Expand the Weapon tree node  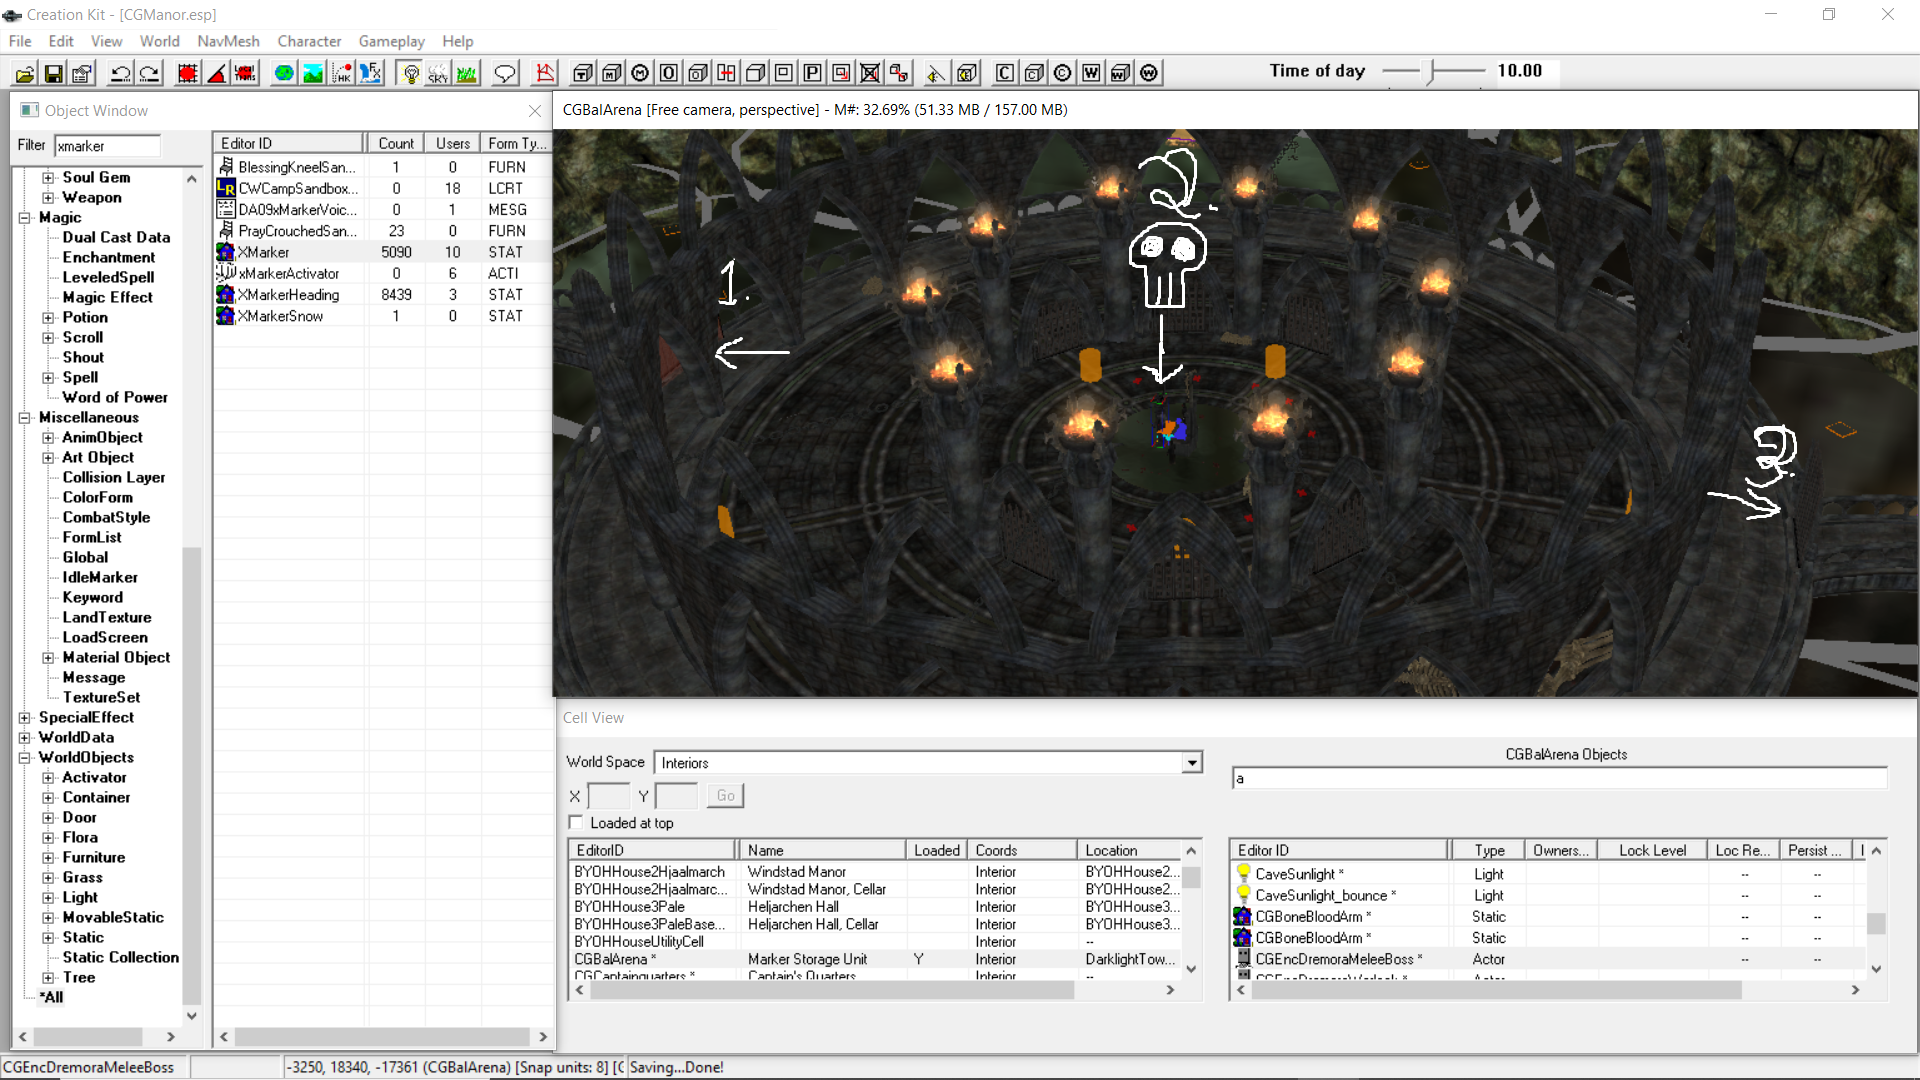48,198
